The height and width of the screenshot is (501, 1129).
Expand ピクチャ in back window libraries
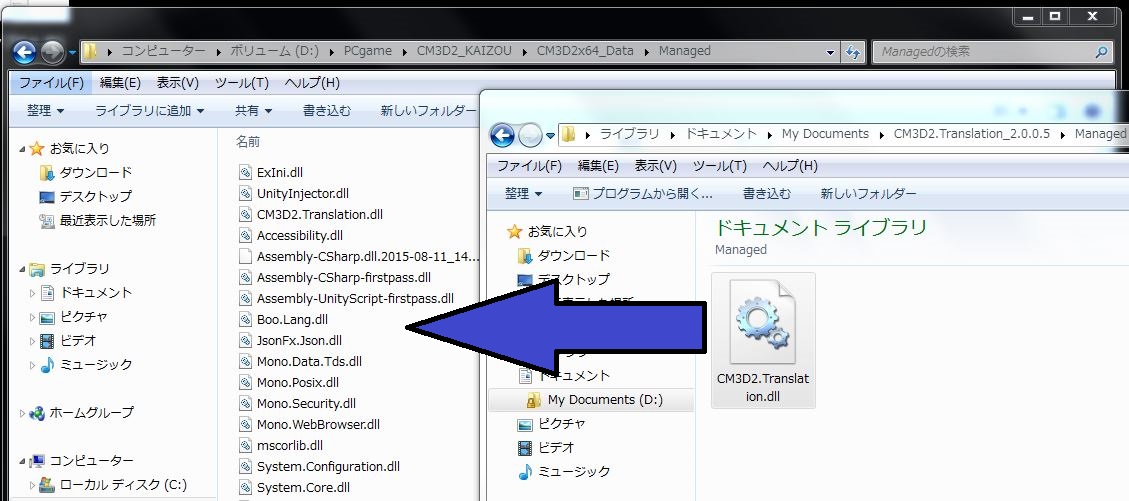pyautogui.click(x=32, y=317)
